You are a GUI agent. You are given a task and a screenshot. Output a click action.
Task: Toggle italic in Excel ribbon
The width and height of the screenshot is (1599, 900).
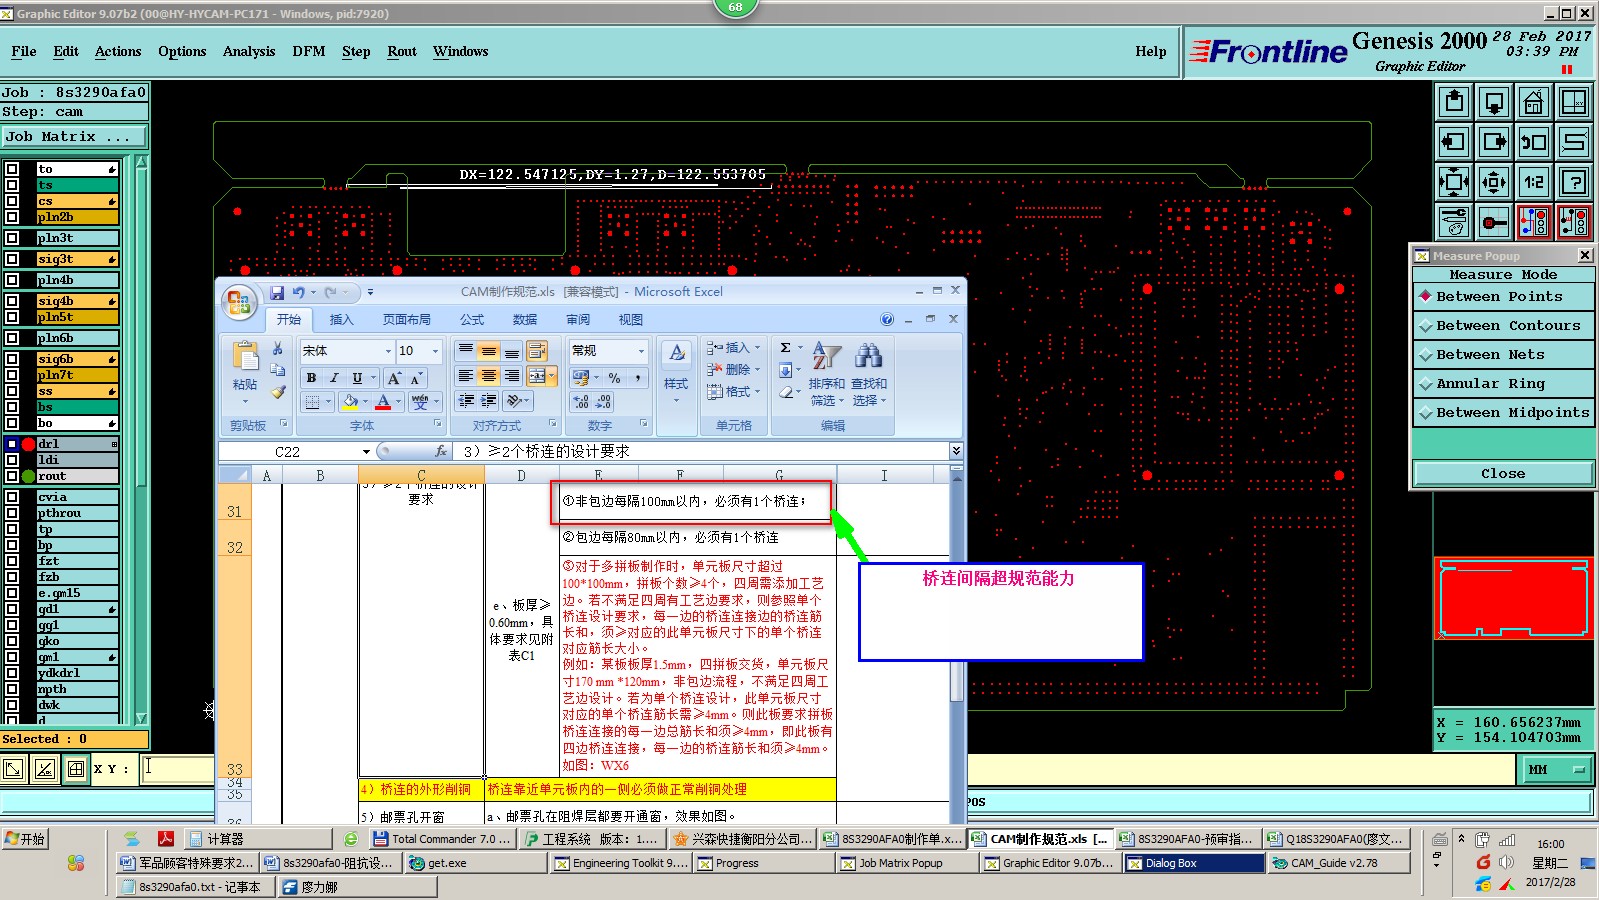(x=334, y=378)
